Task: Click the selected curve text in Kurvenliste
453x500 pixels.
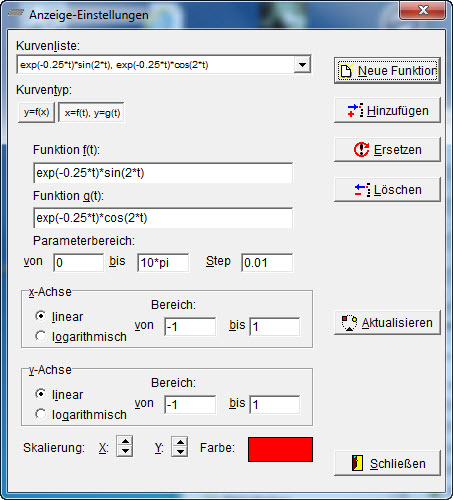Action: (114, 65)
